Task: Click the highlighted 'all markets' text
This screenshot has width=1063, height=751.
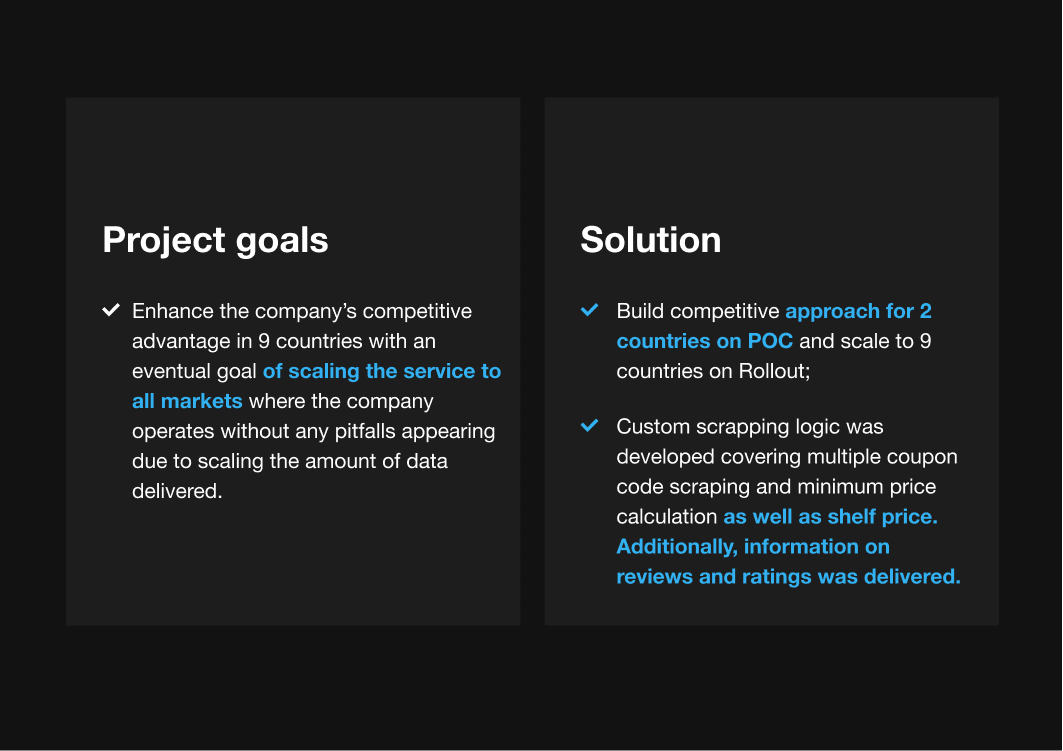Action: 187,401
